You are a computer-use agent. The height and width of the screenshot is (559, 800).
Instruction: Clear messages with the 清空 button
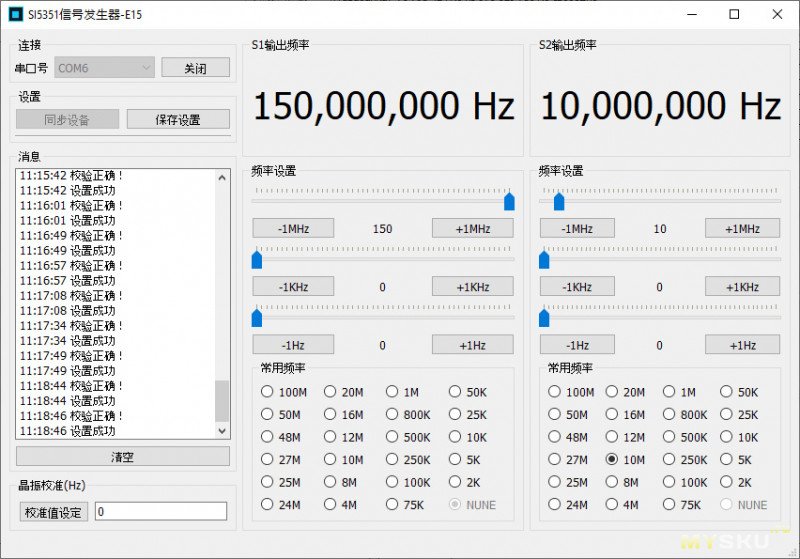coord(122,456)
